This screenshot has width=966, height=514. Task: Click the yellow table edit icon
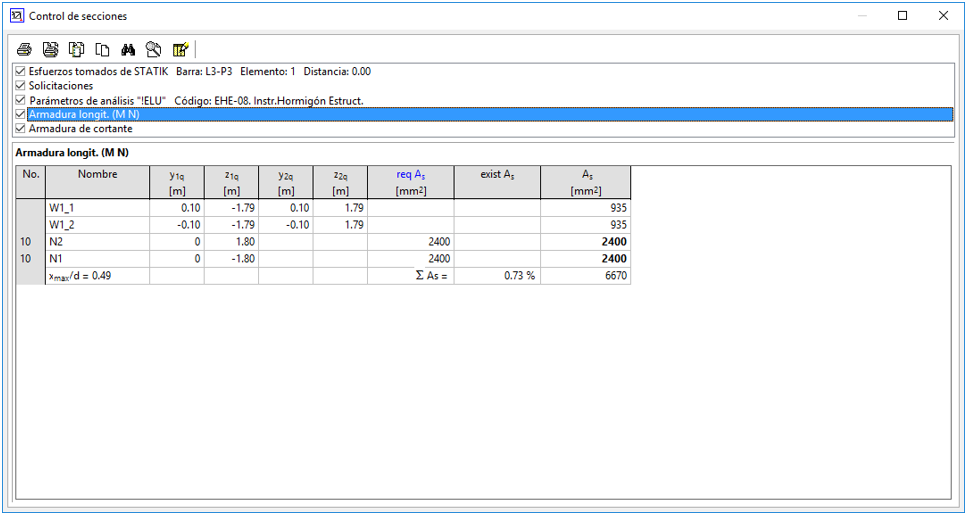coord(180,49)
